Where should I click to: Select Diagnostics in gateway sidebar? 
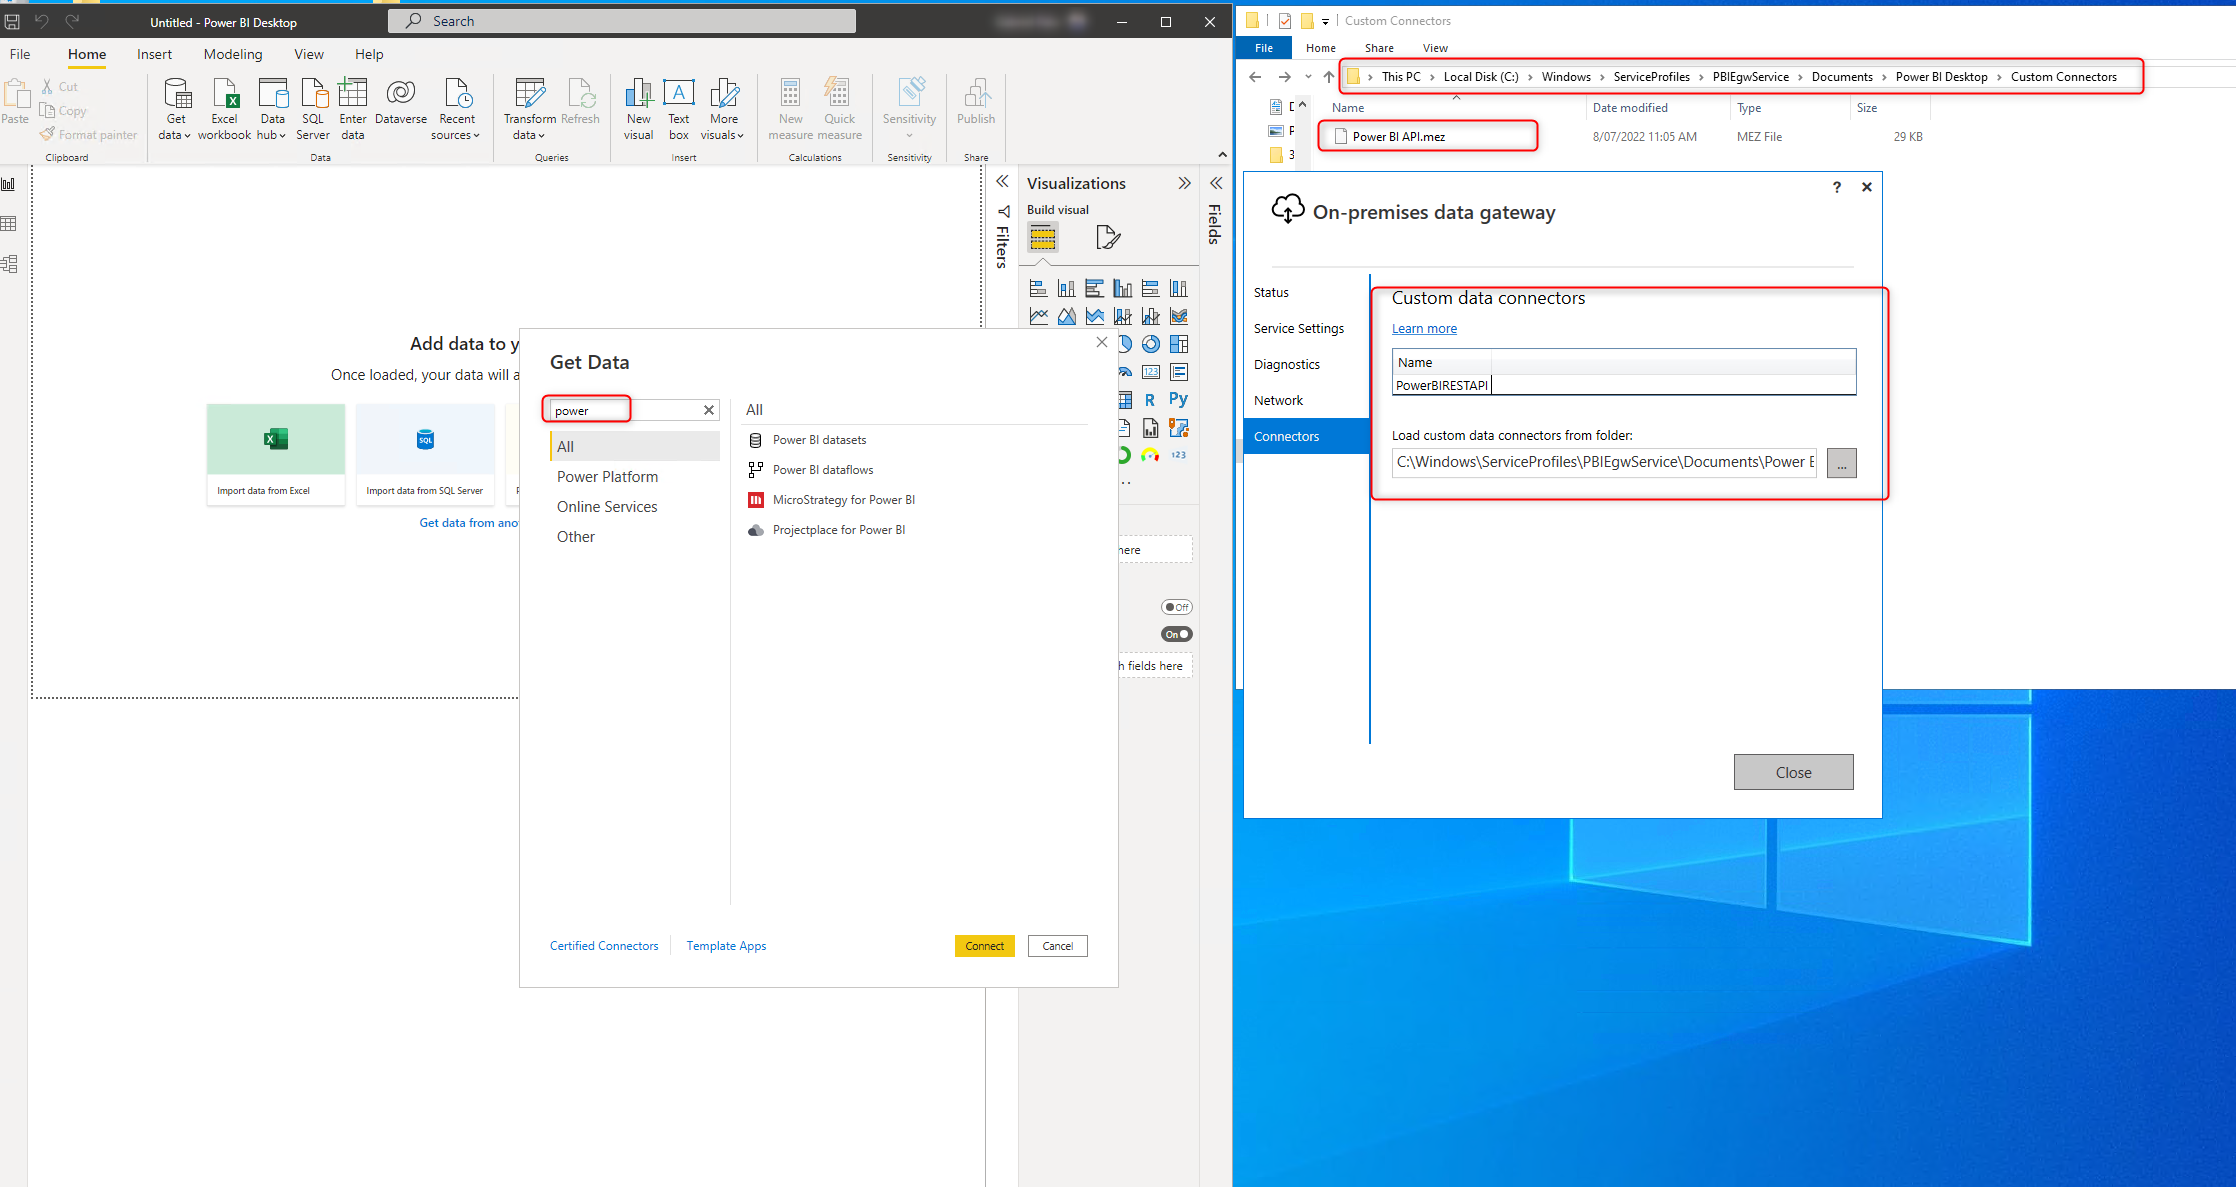click(1287, 364)
